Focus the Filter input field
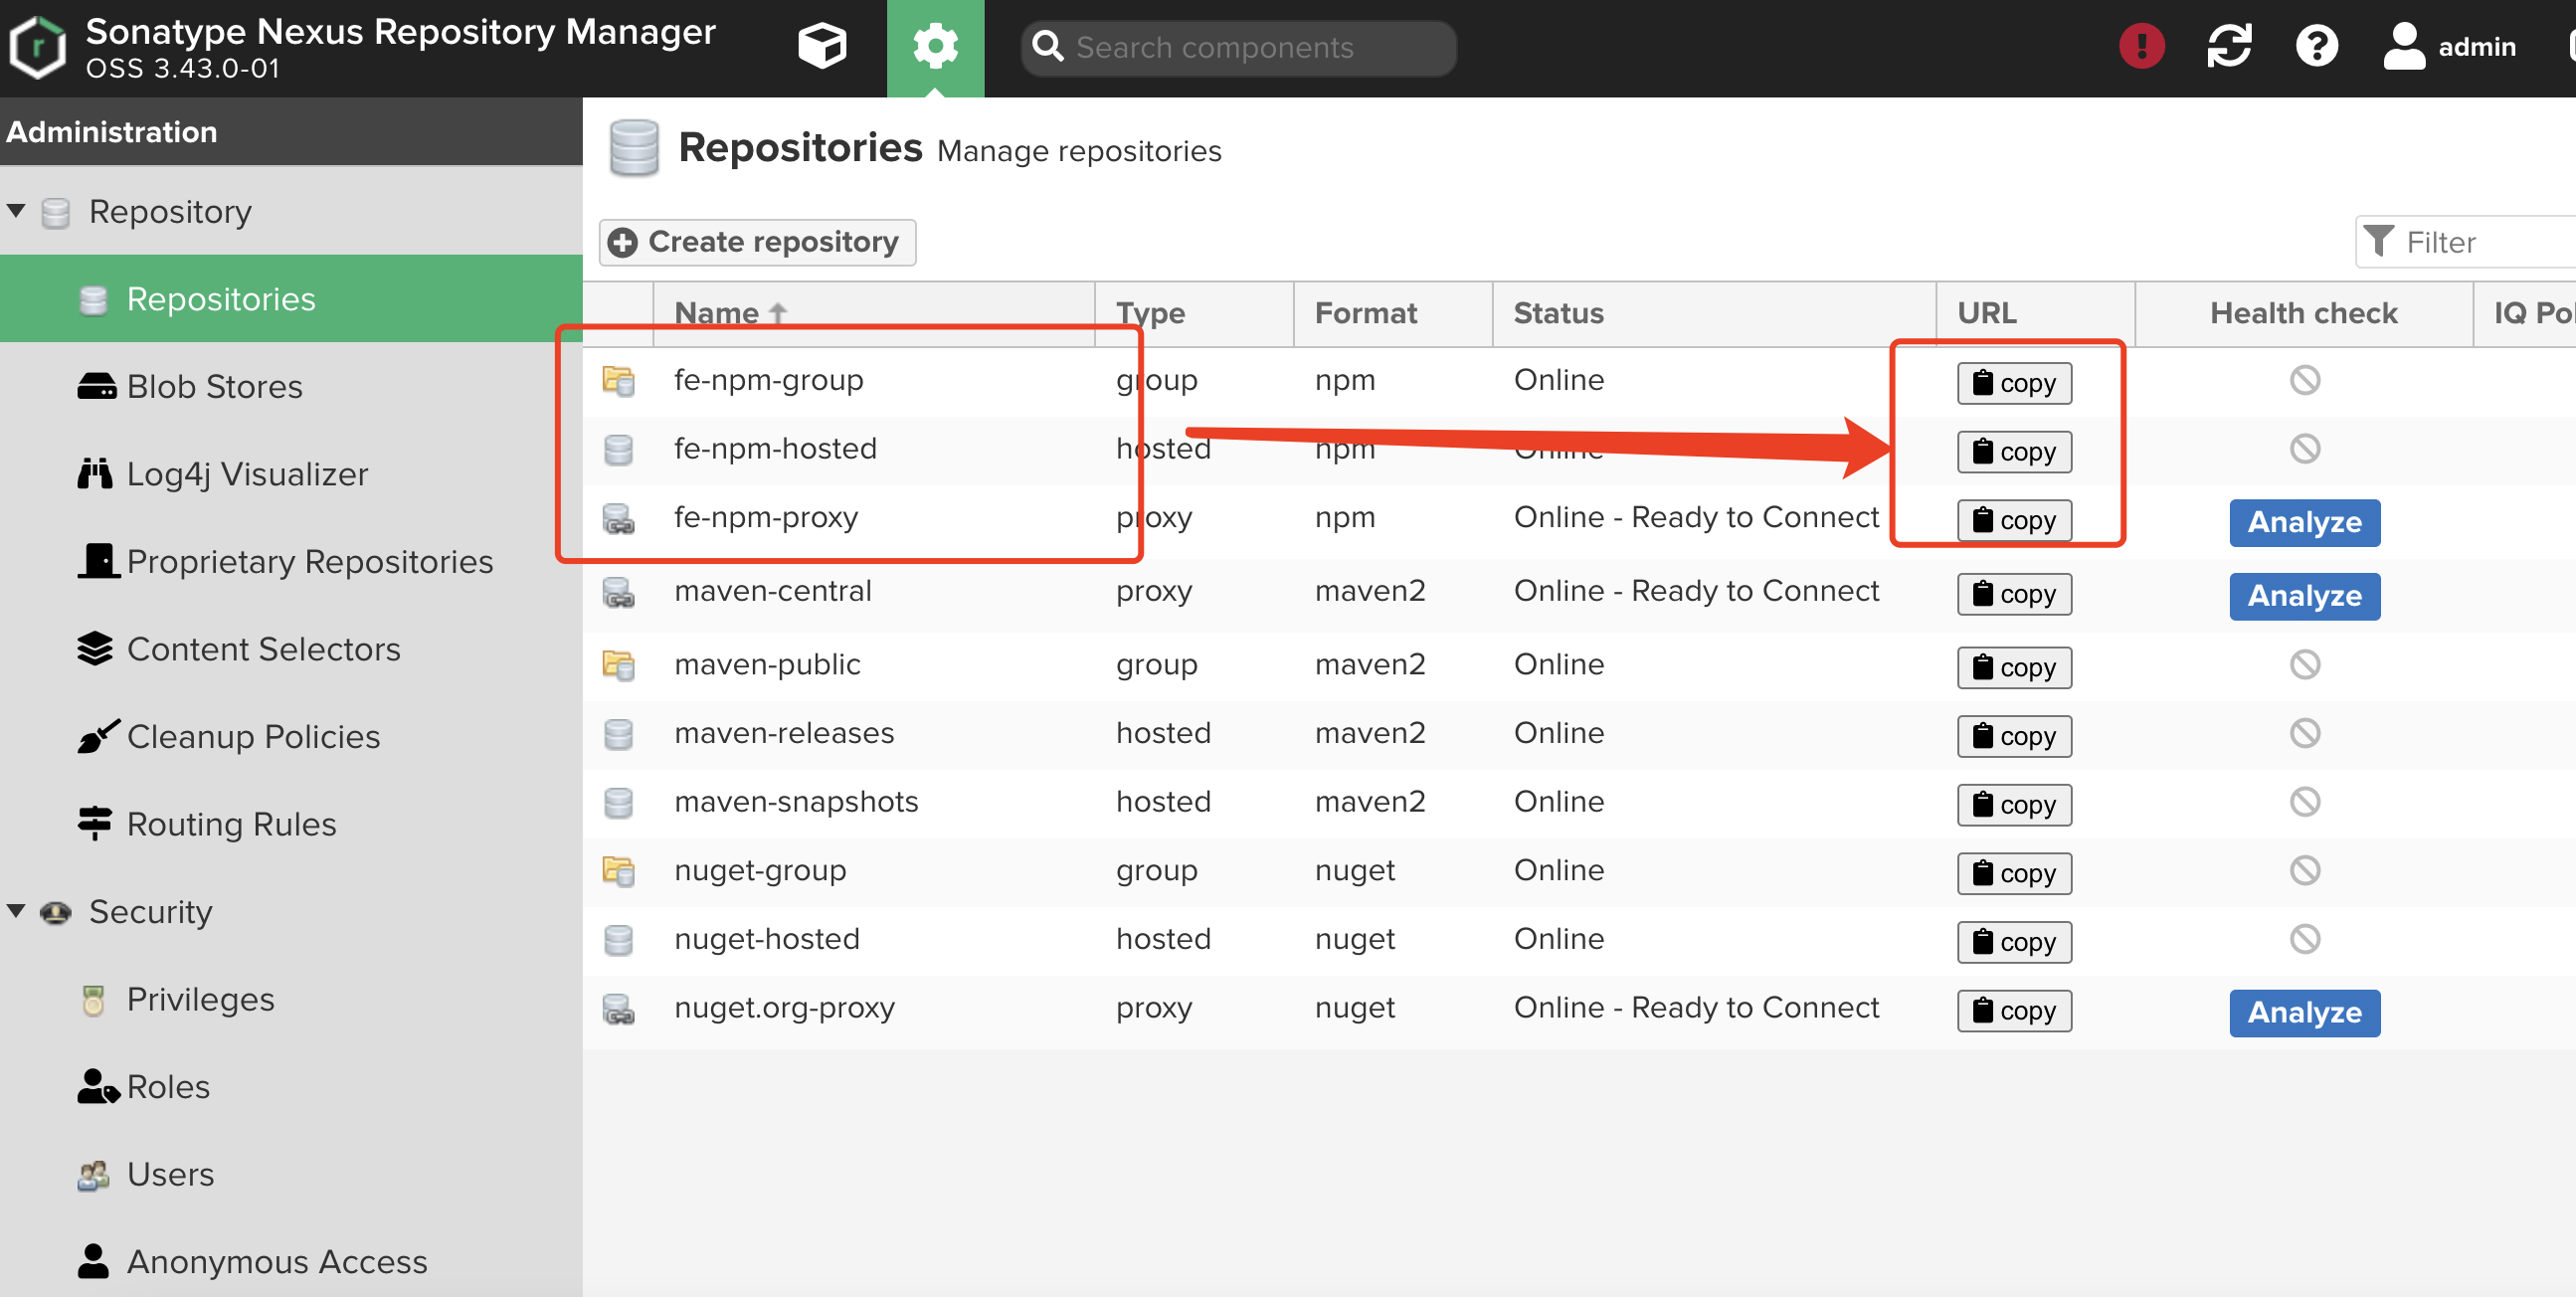The width and height of the screenshot is (2576, 1297). pos(2466,242)
